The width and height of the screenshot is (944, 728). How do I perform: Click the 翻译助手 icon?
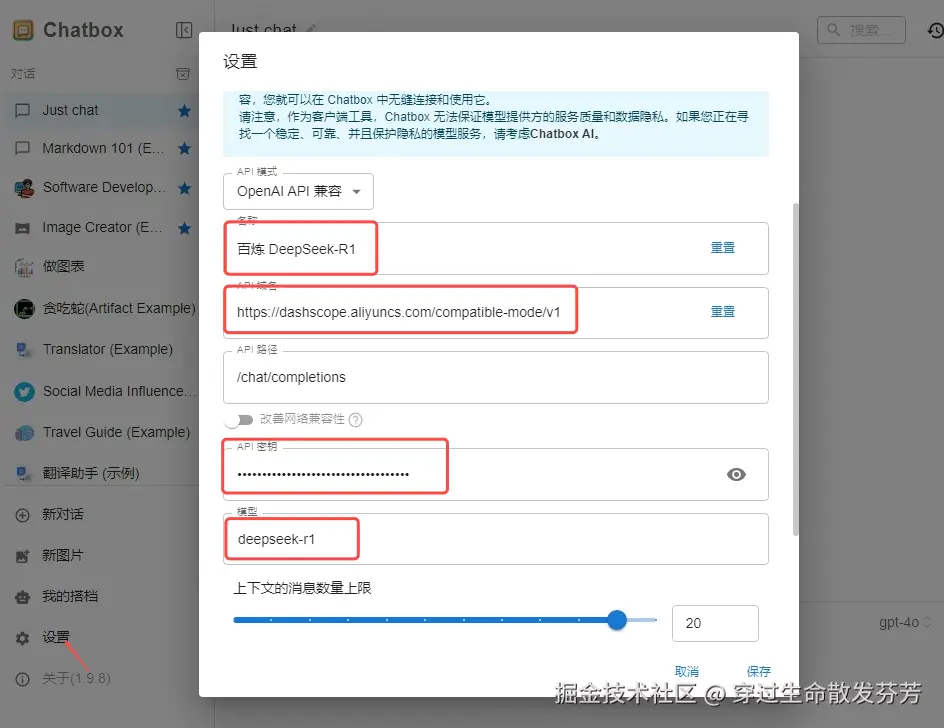pos(23,474)
